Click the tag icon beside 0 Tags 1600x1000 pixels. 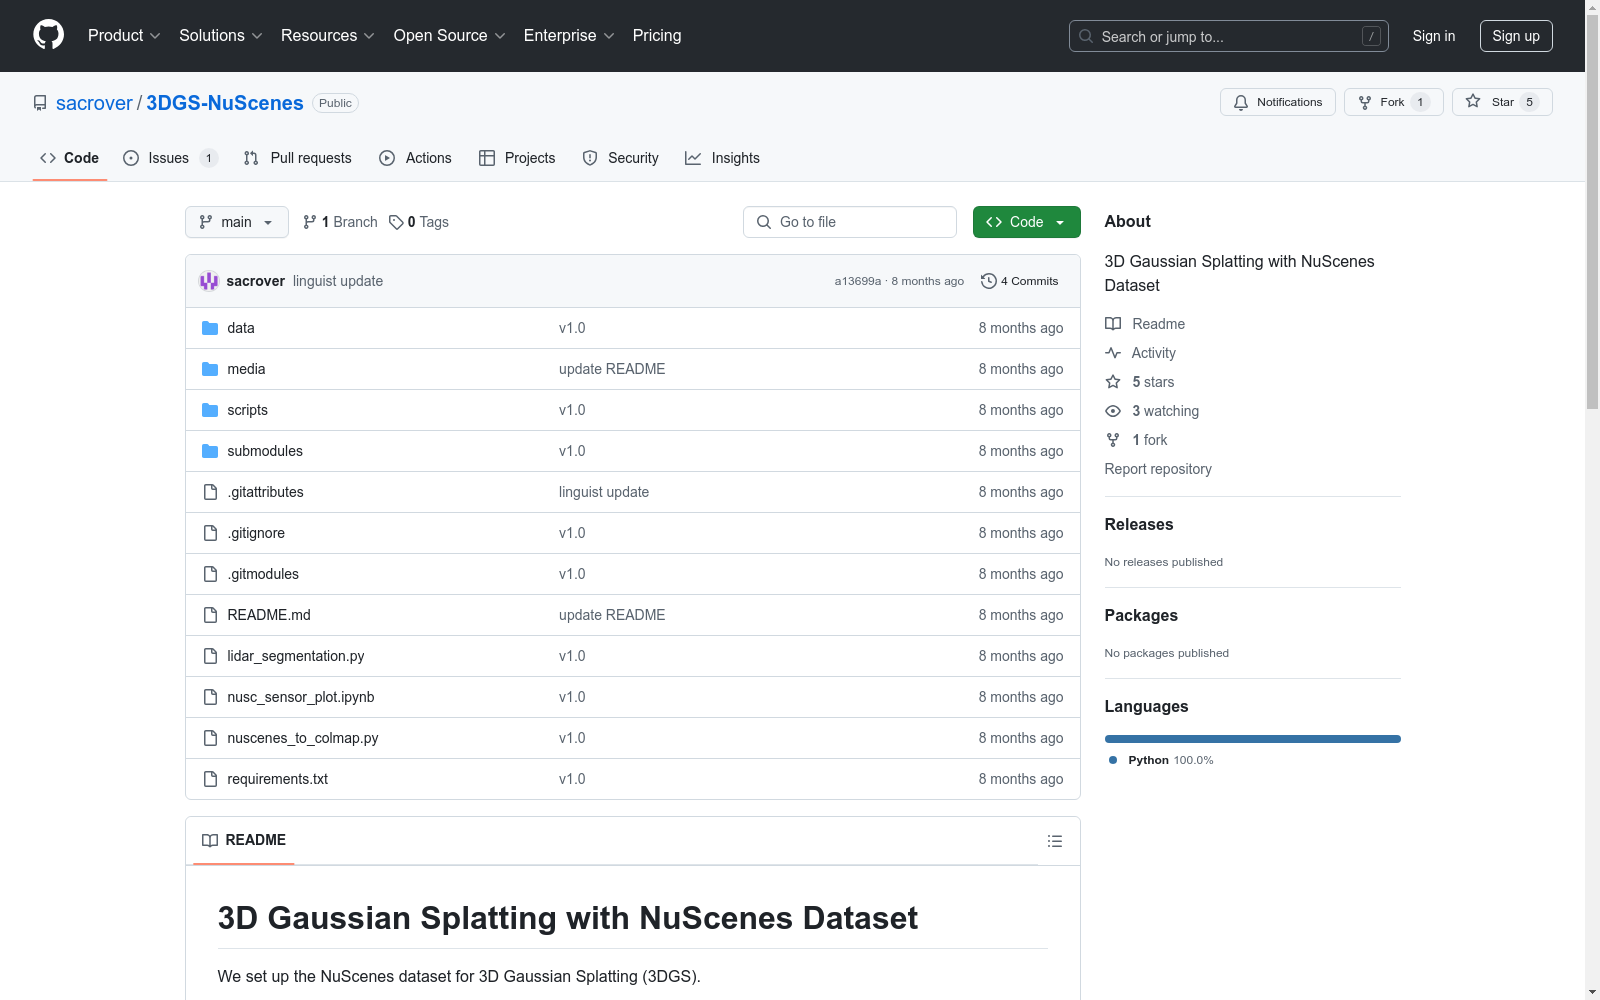pyautogui.click(x=396, y=222)
